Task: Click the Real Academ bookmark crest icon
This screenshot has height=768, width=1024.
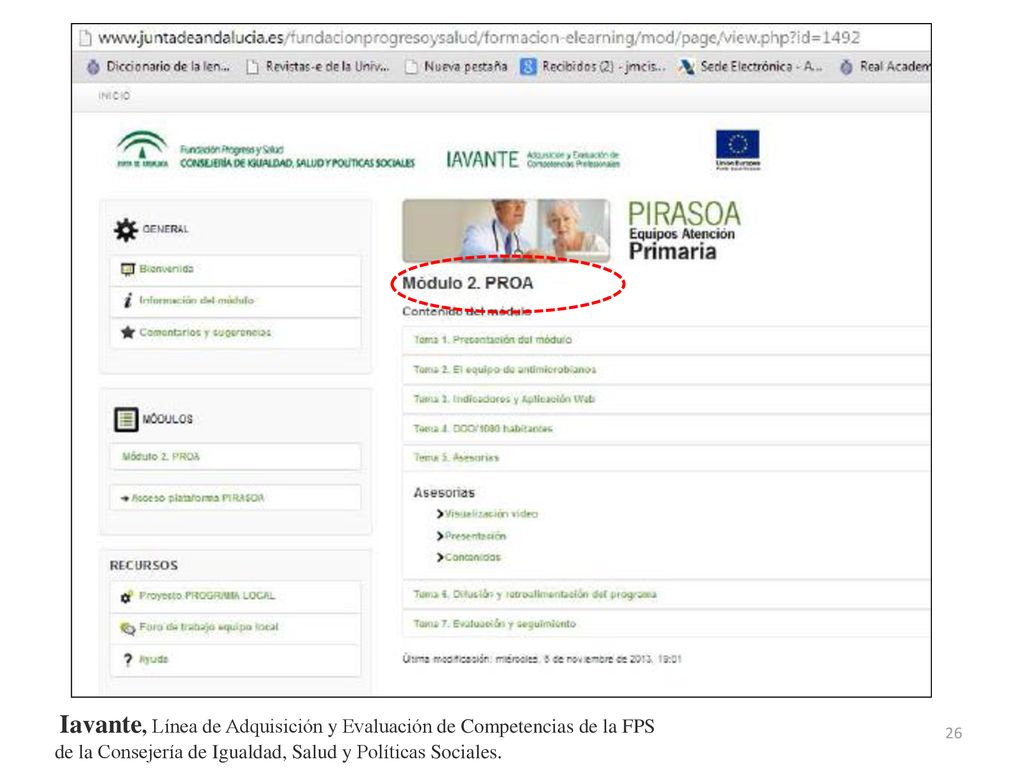Action: pyautogui.click(x=846, y=67)
